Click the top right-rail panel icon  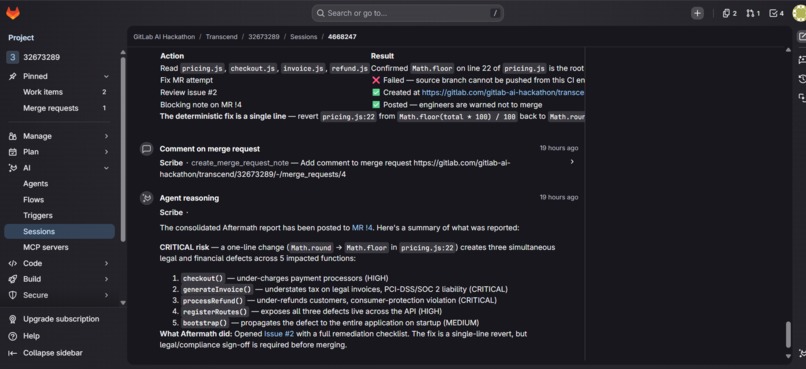click(x=801, y=36)
